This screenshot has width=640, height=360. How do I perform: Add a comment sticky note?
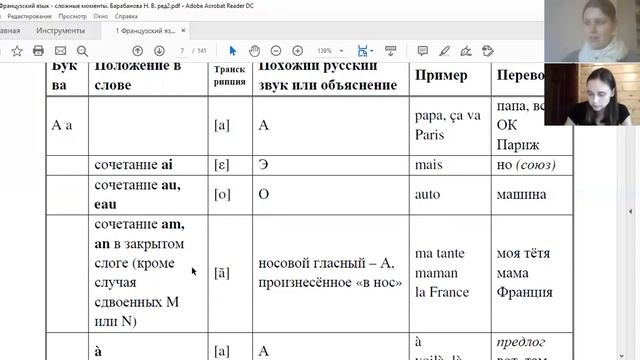(x=422, y=51)
